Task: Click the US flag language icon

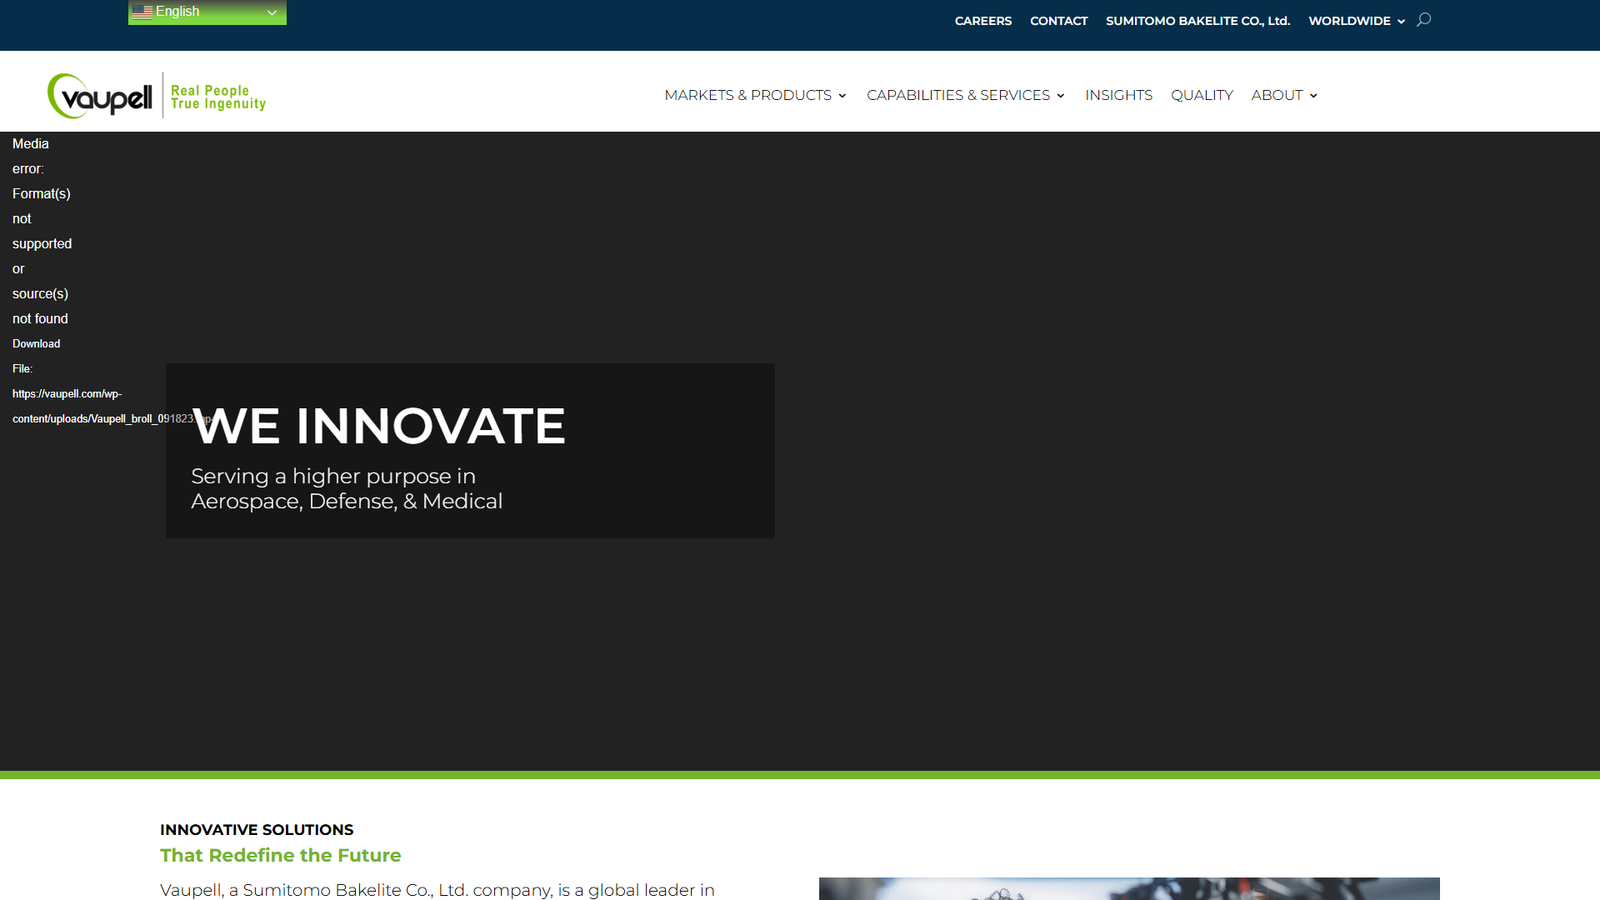Action: [142, 12]
